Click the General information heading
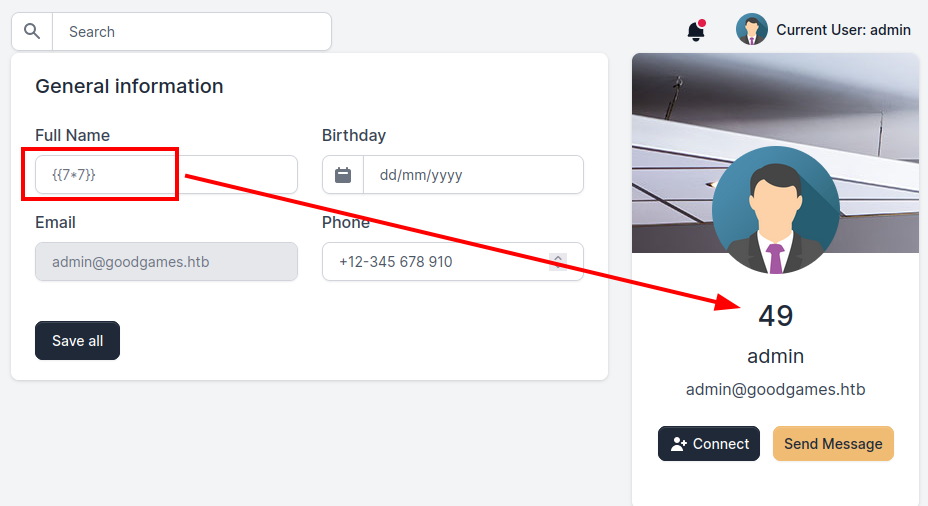 point(129,86)
